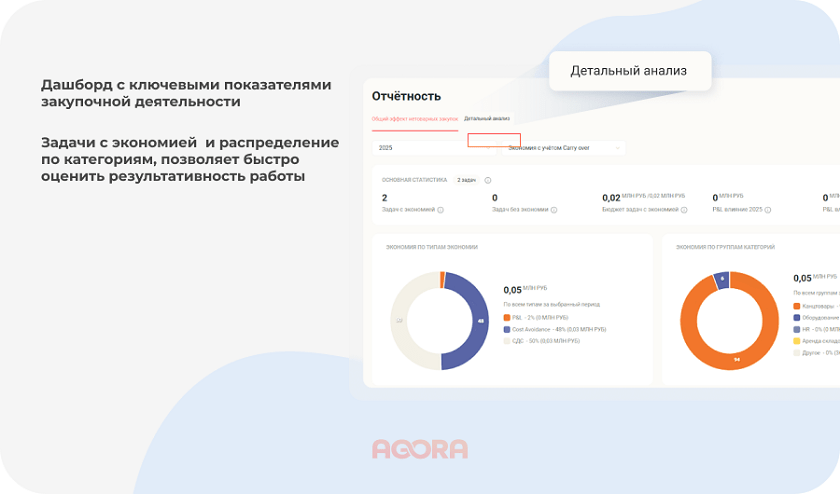The image size is (840, 494).
Task: Click yellow 'Аренда склада' legend swatch
Action: point(797,341)
